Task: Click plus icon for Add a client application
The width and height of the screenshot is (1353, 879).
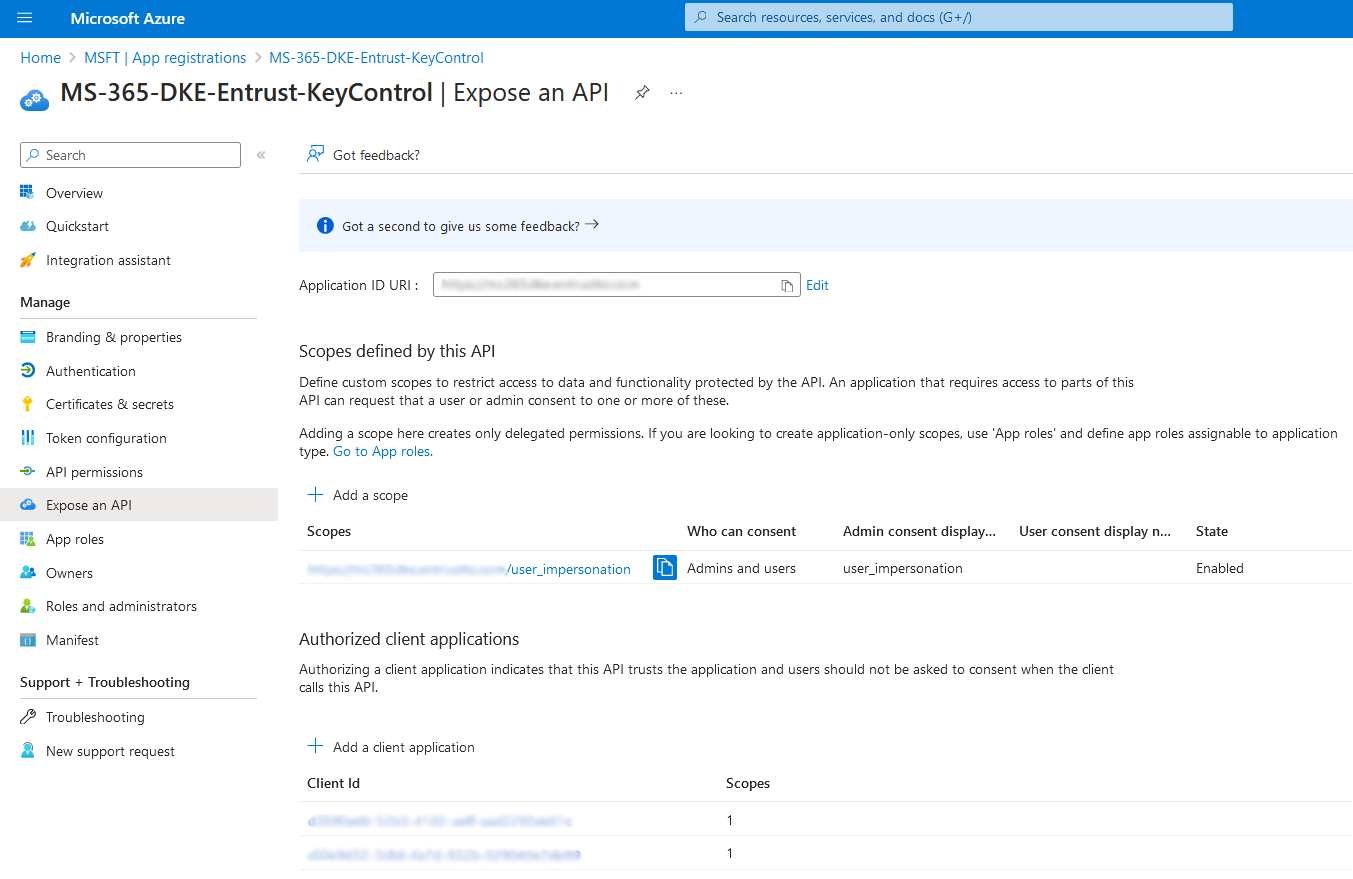Action: point(315,747)
